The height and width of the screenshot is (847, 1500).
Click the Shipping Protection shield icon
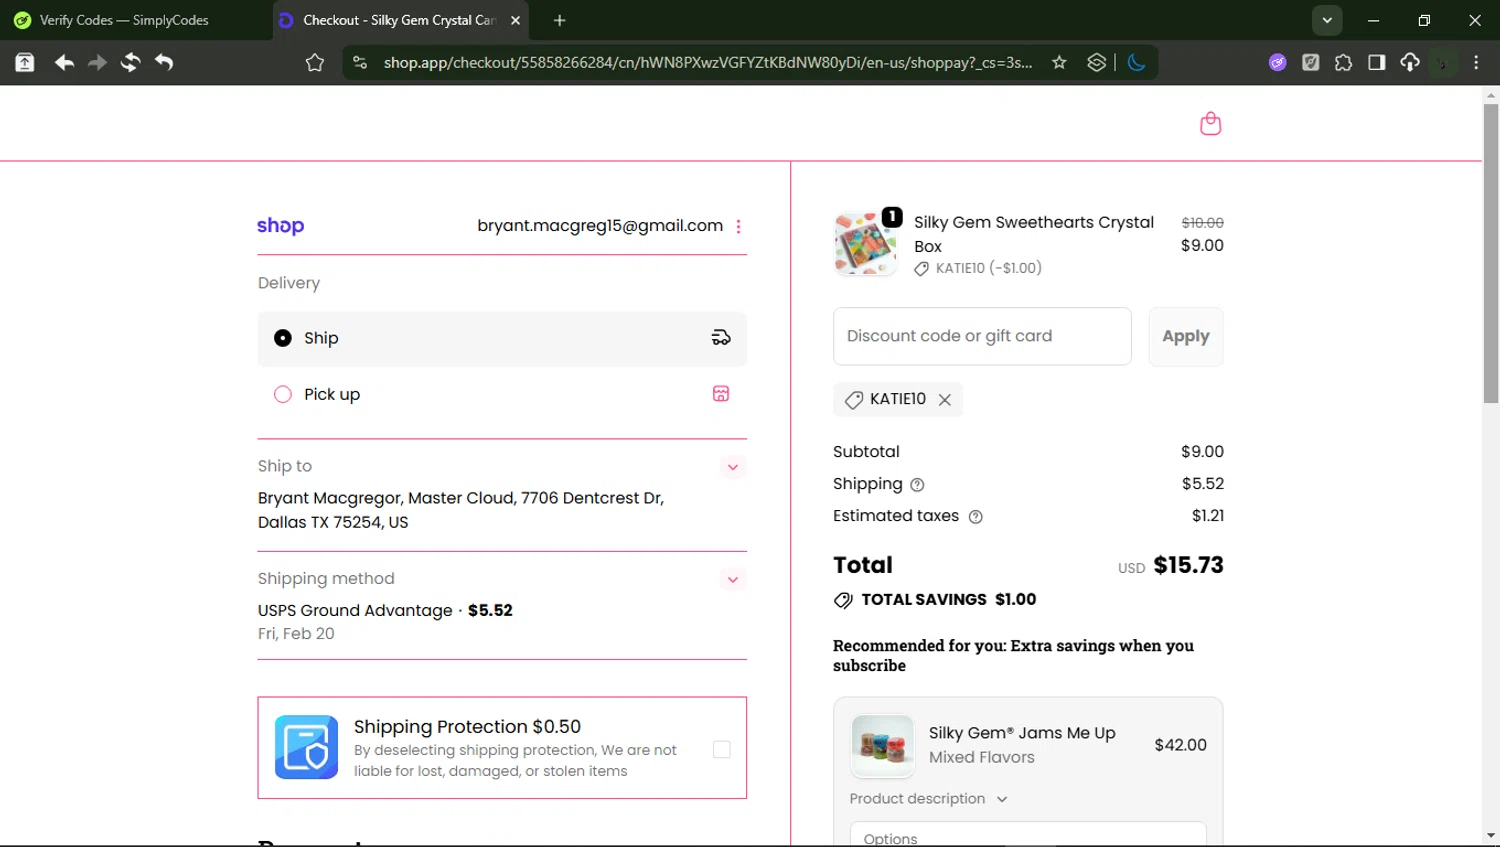click(306, 747)
